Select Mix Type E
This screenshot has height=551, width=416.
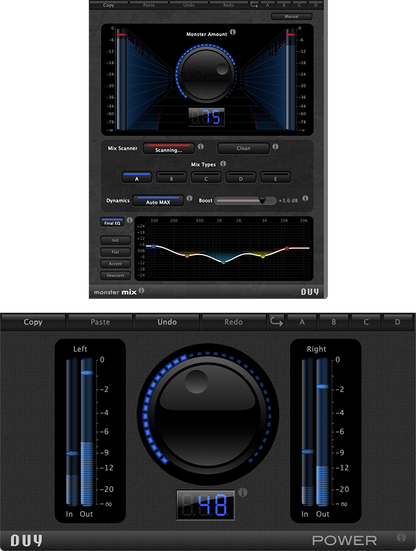click(x=275, y=177)
